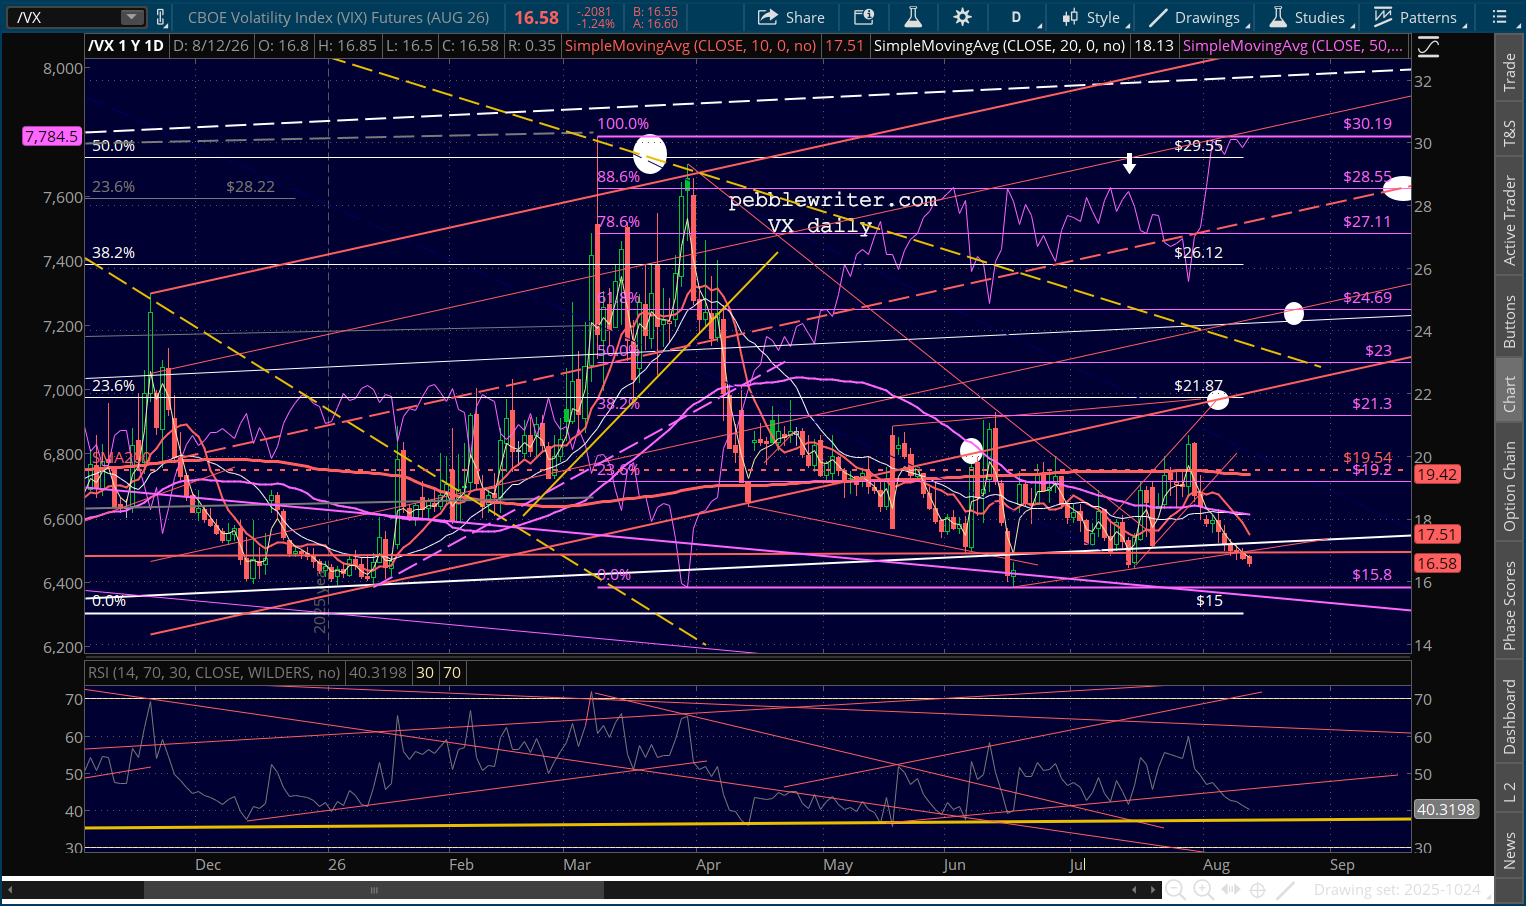
Task: Open the Phase Scores sidebar tab
Action: pos(1510,605)
